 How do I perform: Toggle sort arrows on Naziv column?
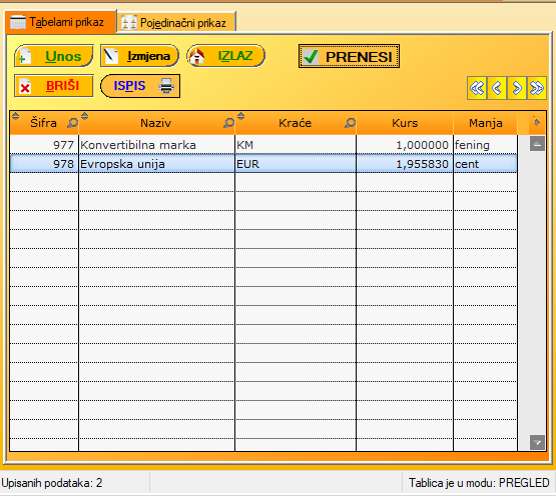[84, 116]
